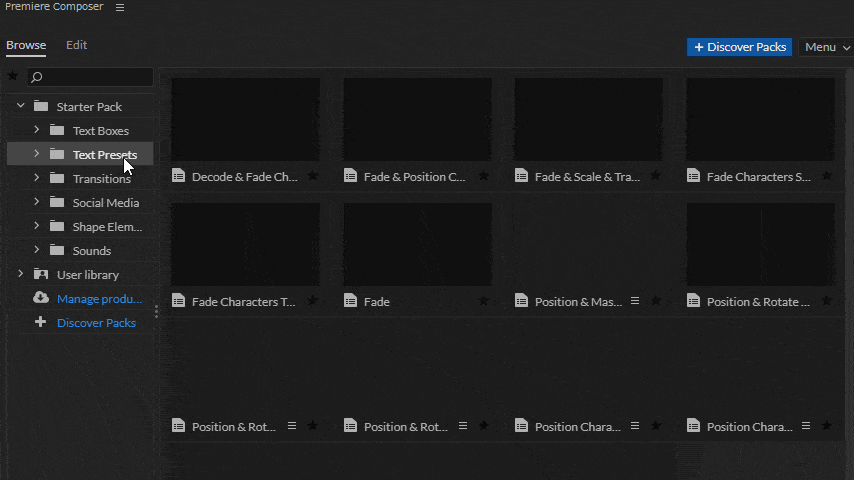Click the Fade Characters S... document icon

693,175
